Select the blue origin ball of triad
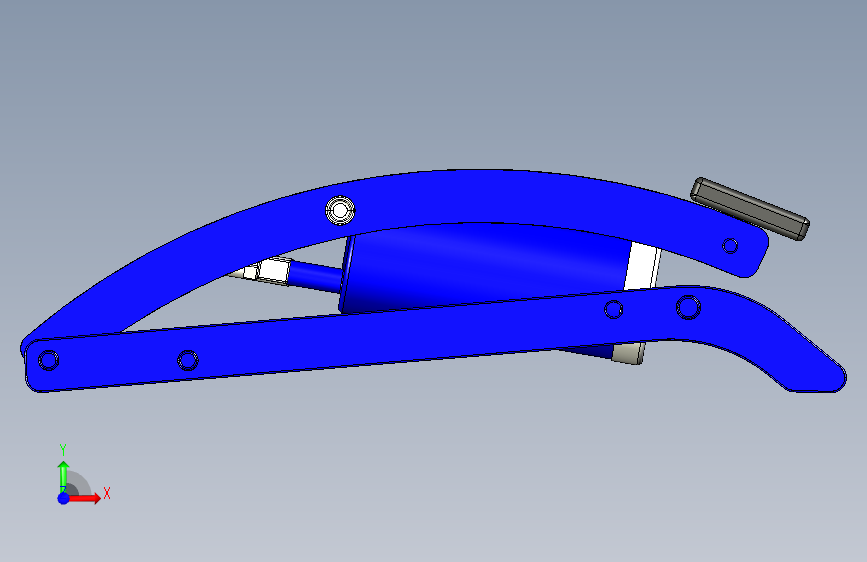Viewport: 867px width, 562px height. (x=64, y=498)
